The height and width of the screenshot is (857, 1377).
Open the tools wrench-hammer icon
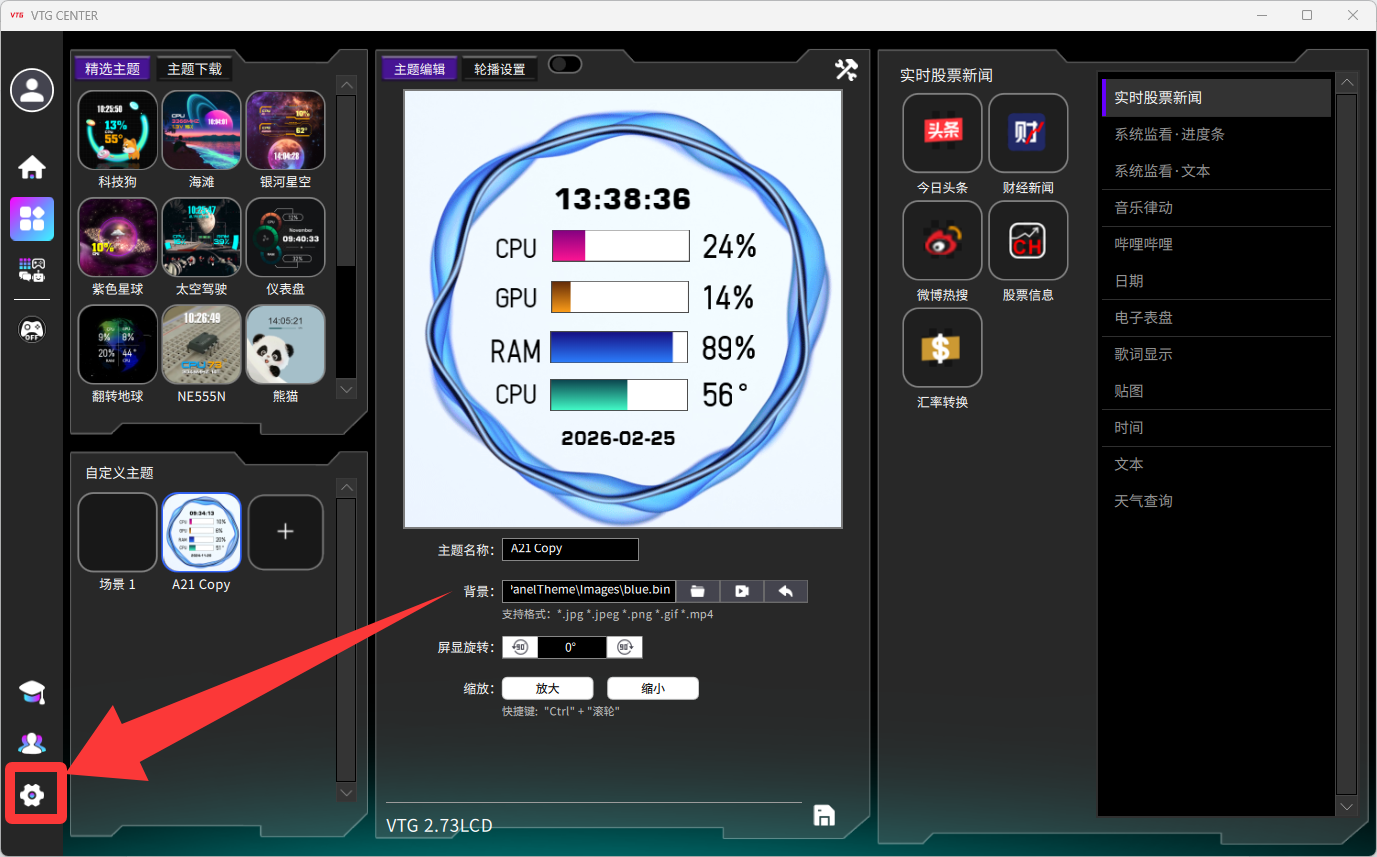point(846,69)
